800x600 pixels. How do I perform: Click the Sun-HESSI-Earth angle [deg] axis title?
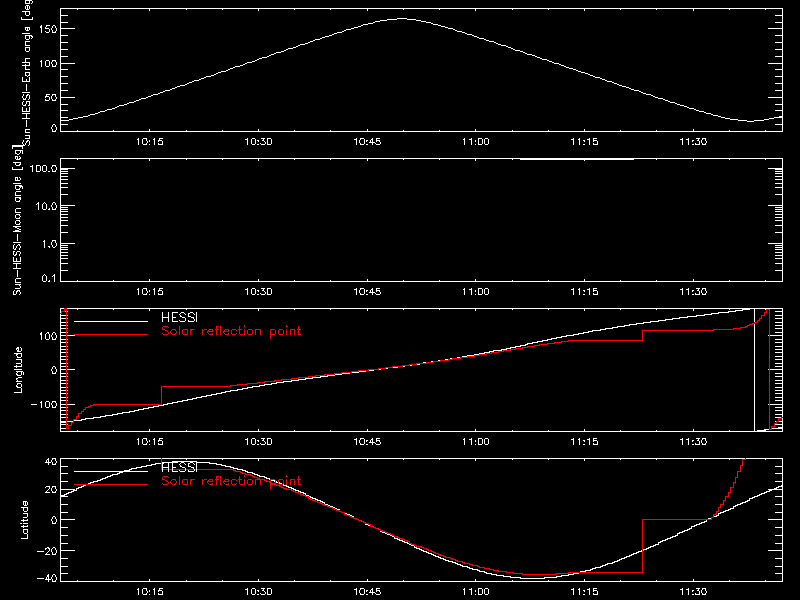[27, 73]
